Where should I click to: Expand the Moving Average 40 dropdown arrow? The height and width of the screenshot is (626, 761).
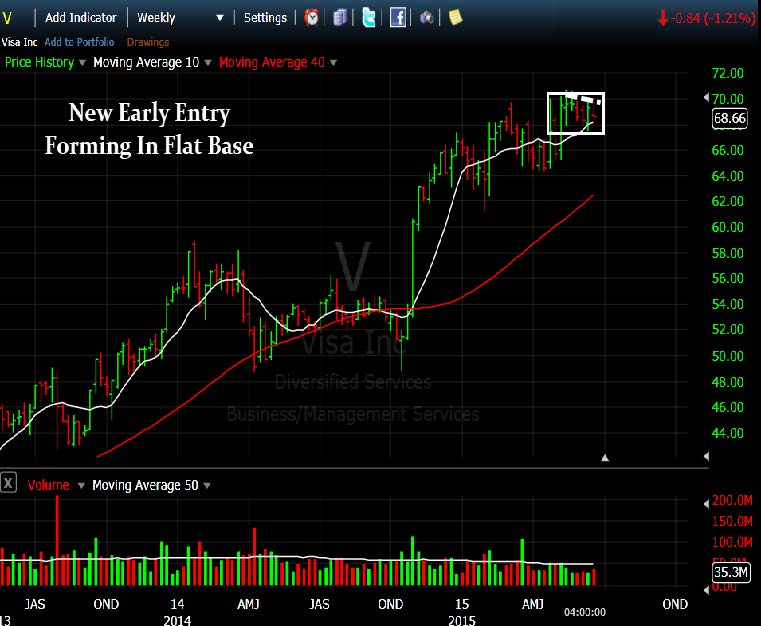coord(333,63)
